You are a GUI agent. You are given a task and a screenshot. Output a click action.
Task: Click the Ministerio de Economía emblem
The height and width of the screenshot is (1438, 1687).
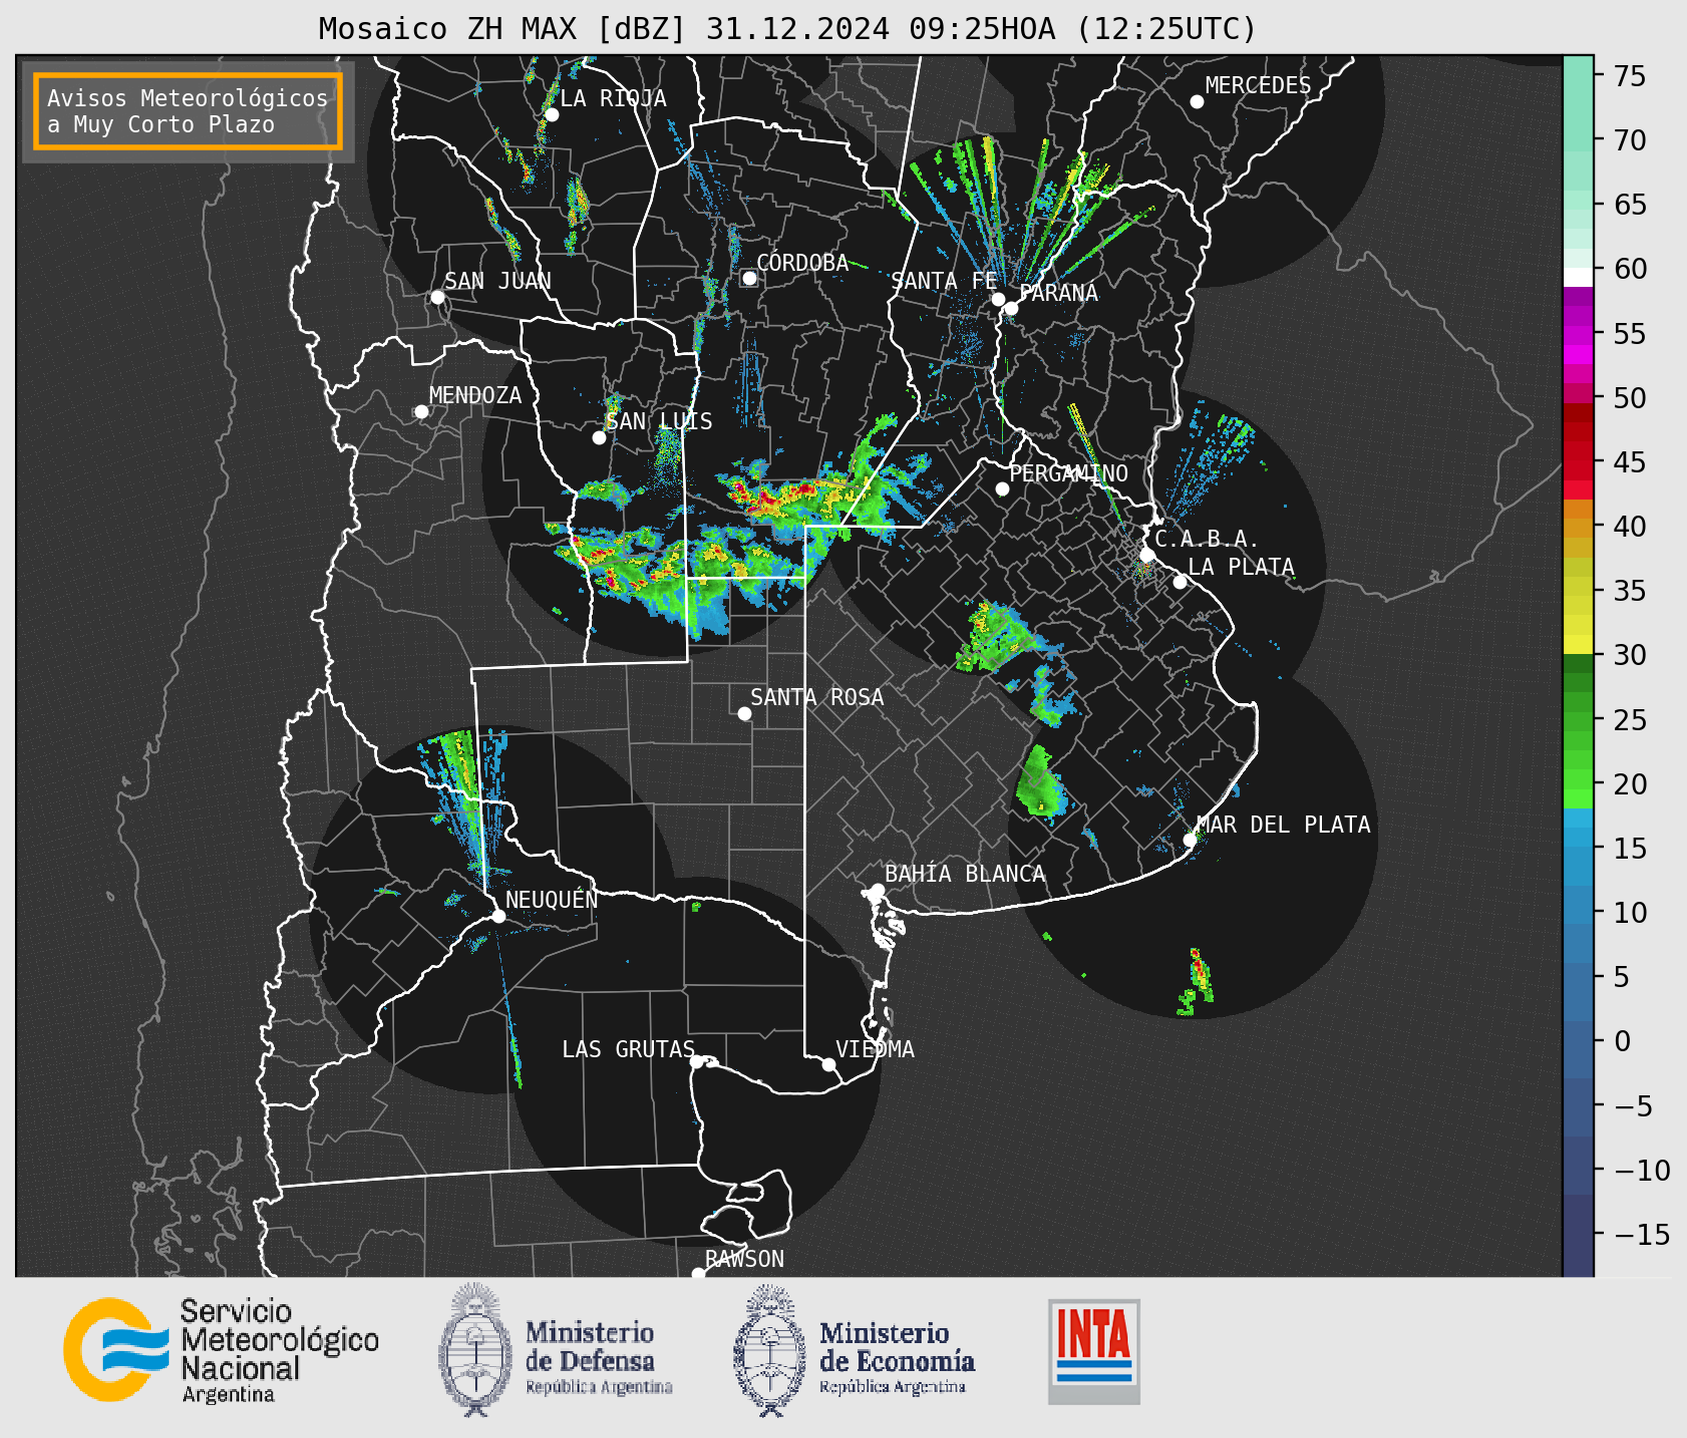pyautogui.click(x=769, y=1350)
